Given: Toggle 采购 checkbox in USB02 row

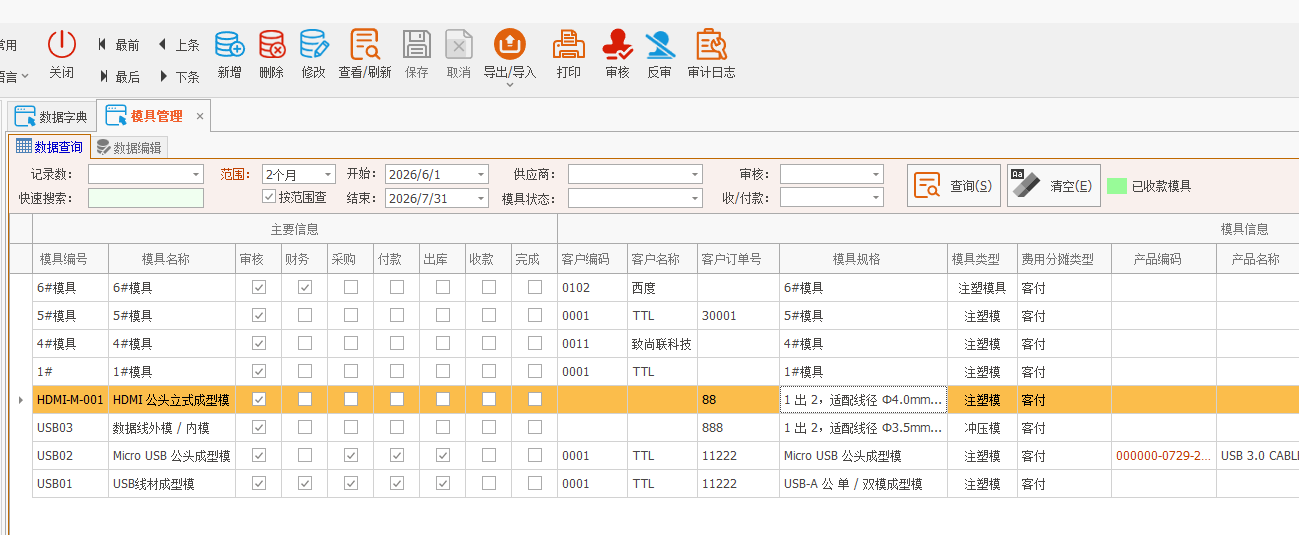Looking at the screenshot, I should (x=351, y=455).
